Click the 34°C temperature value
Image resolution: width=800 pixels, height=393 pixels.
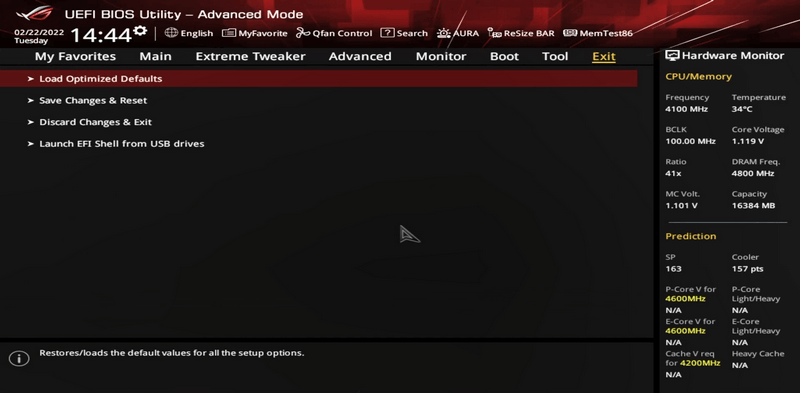742,109
